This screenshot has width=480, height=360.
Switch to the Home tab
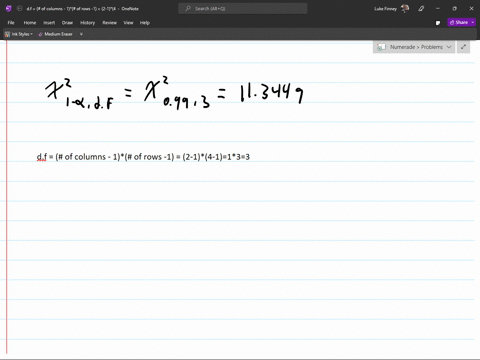30,23
